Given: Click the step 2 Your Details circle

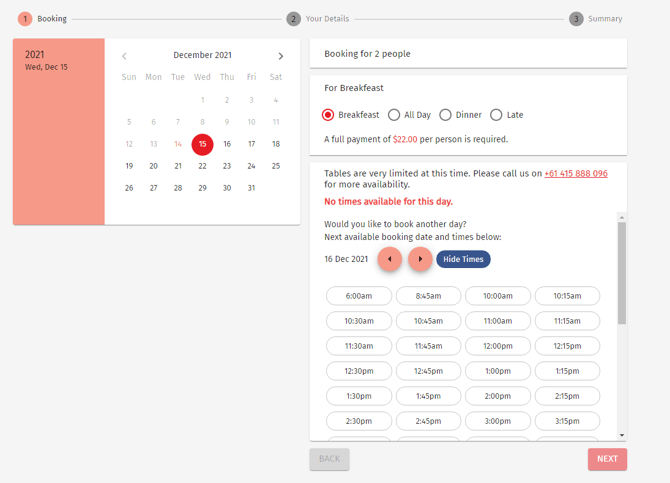Looking at the screenshot, I should coord(293,19).
